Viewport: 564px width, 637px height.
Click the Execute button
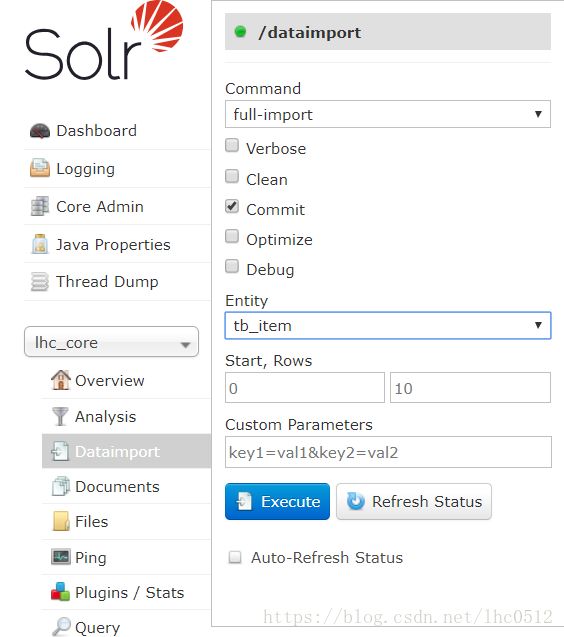[278, 501]
